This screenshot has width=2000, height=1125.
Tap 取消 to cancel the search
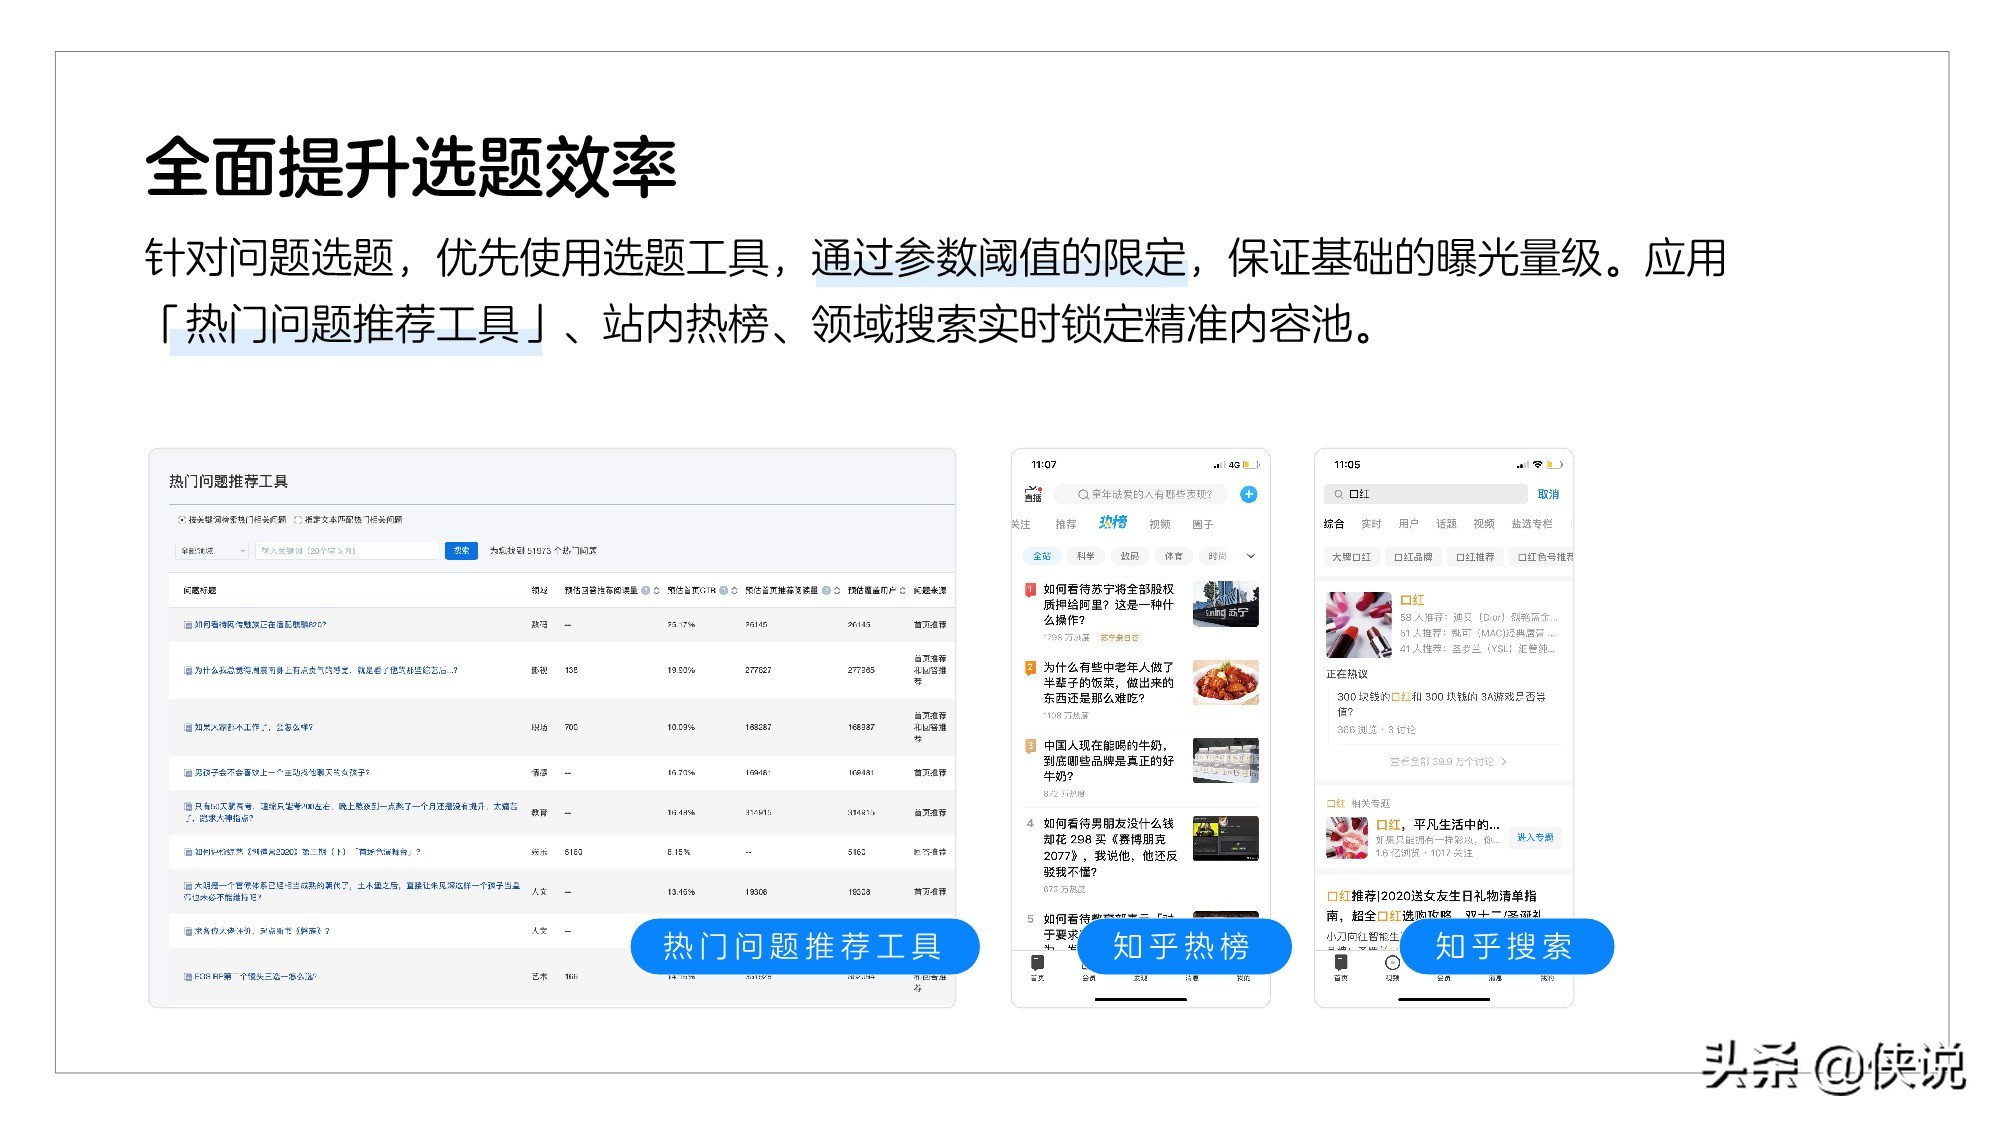1548,494
